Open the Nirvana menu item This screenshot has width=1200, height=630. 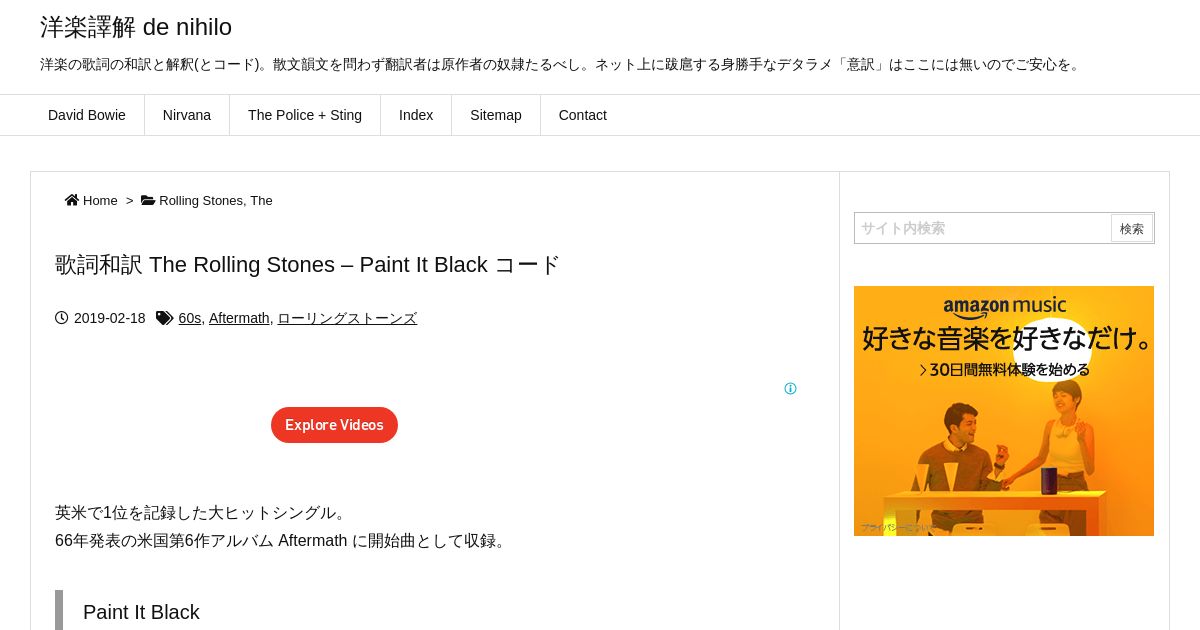187,115
